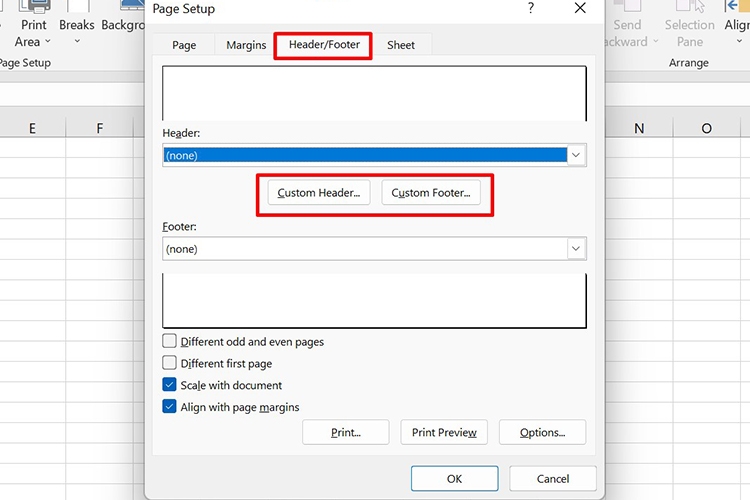
Task: Click the Print... button
Action: tap(346, 433)
